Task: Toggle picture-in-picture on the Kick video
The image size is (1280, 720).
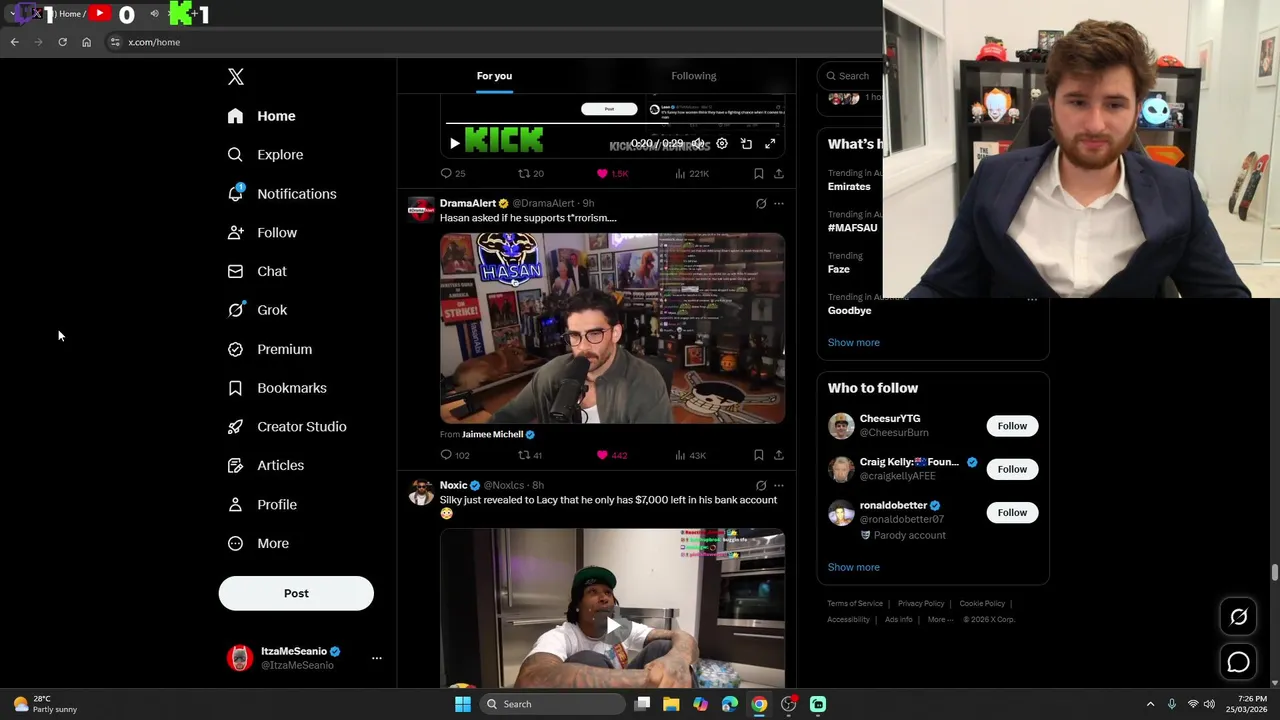Action: [746, 144]
